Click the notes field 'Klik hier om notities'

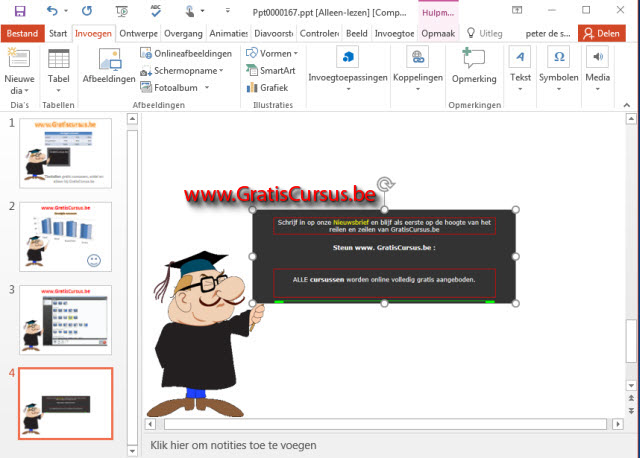pyautogui.click(x=233, y=445)
